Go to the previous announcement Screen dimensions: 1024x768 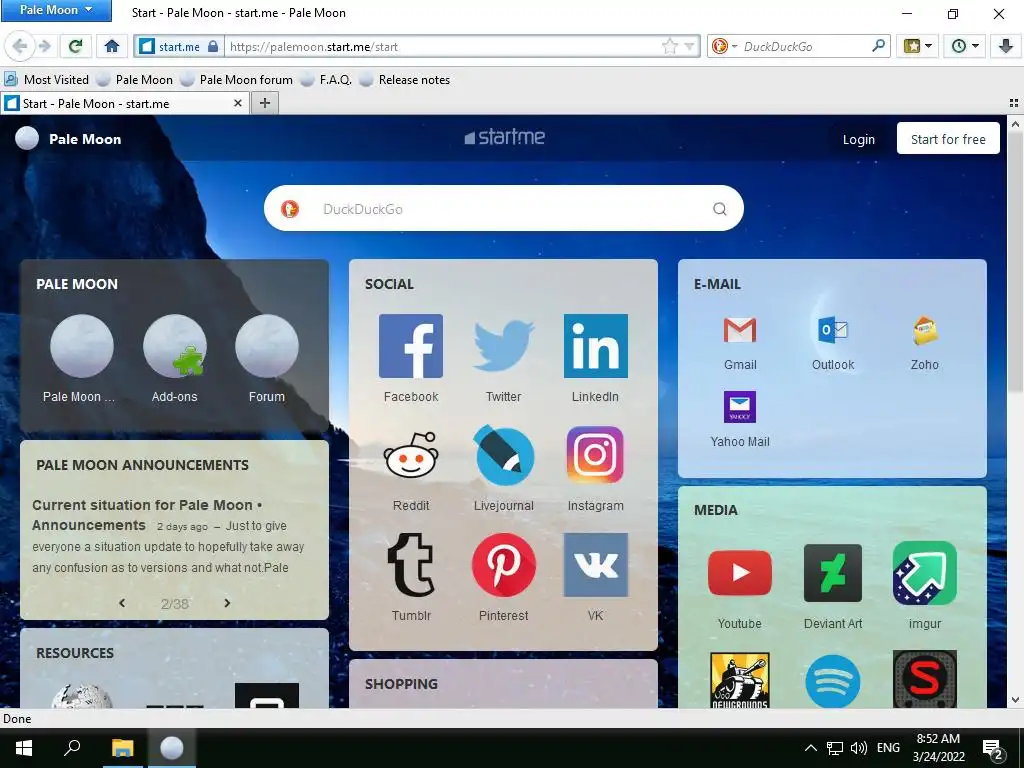point(121,603)
